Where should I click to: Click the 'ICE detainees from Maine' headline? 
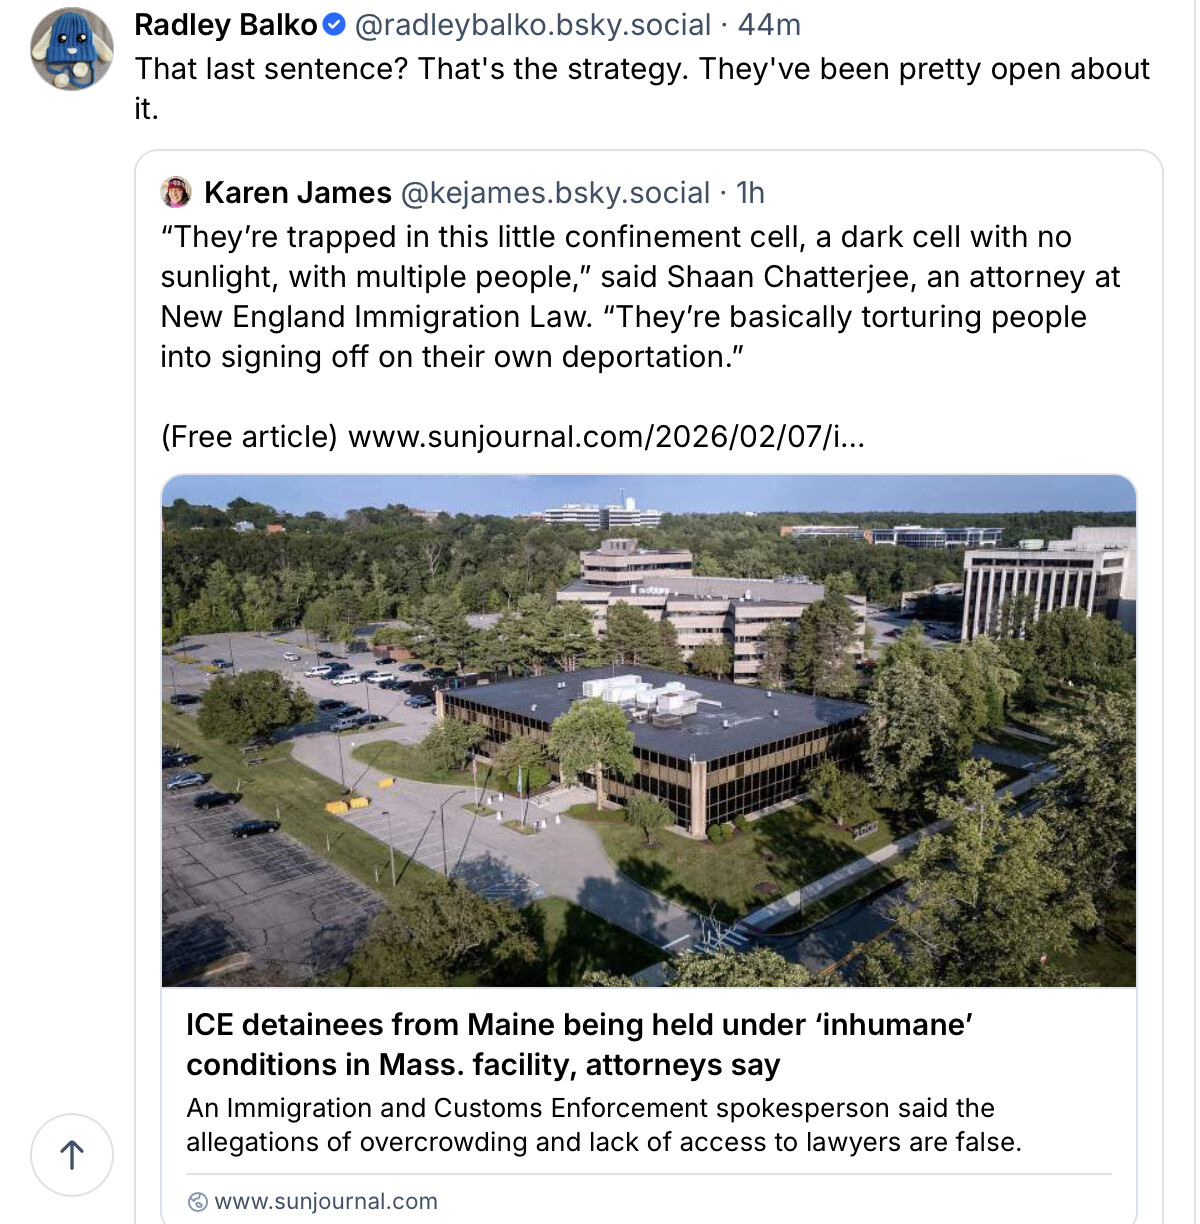click(580, 1044)
